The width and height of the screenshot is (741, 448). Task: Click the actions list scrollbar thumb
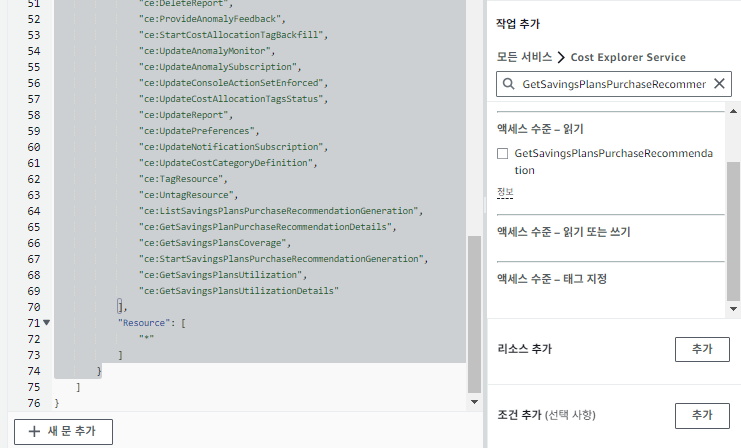tap(733, 231)
